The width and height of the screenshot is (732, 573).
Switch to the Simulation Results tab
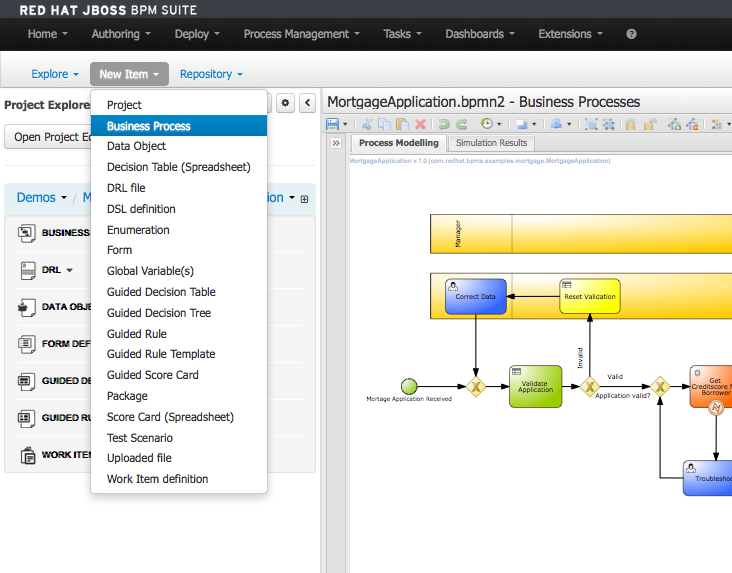click(491, 143)
